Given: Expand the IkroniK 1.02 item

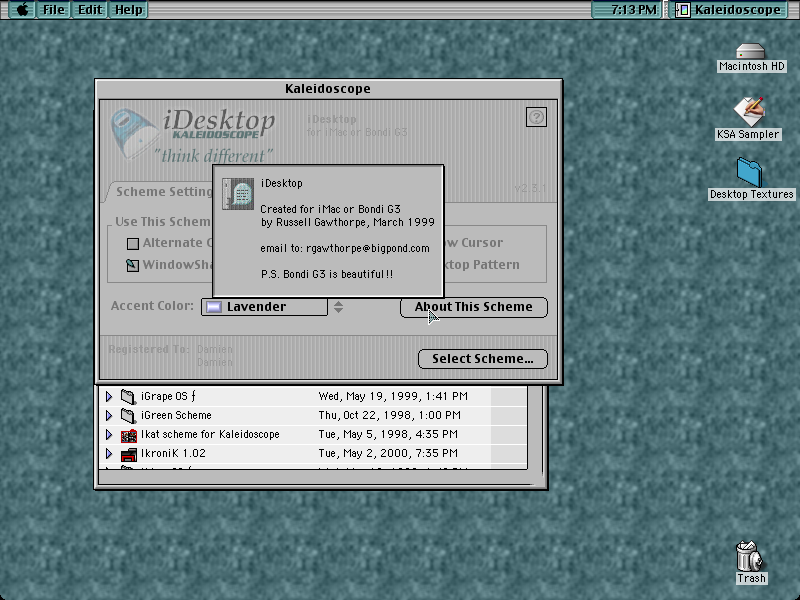Looking at the screenshot, I should click(x=109, y=453).
